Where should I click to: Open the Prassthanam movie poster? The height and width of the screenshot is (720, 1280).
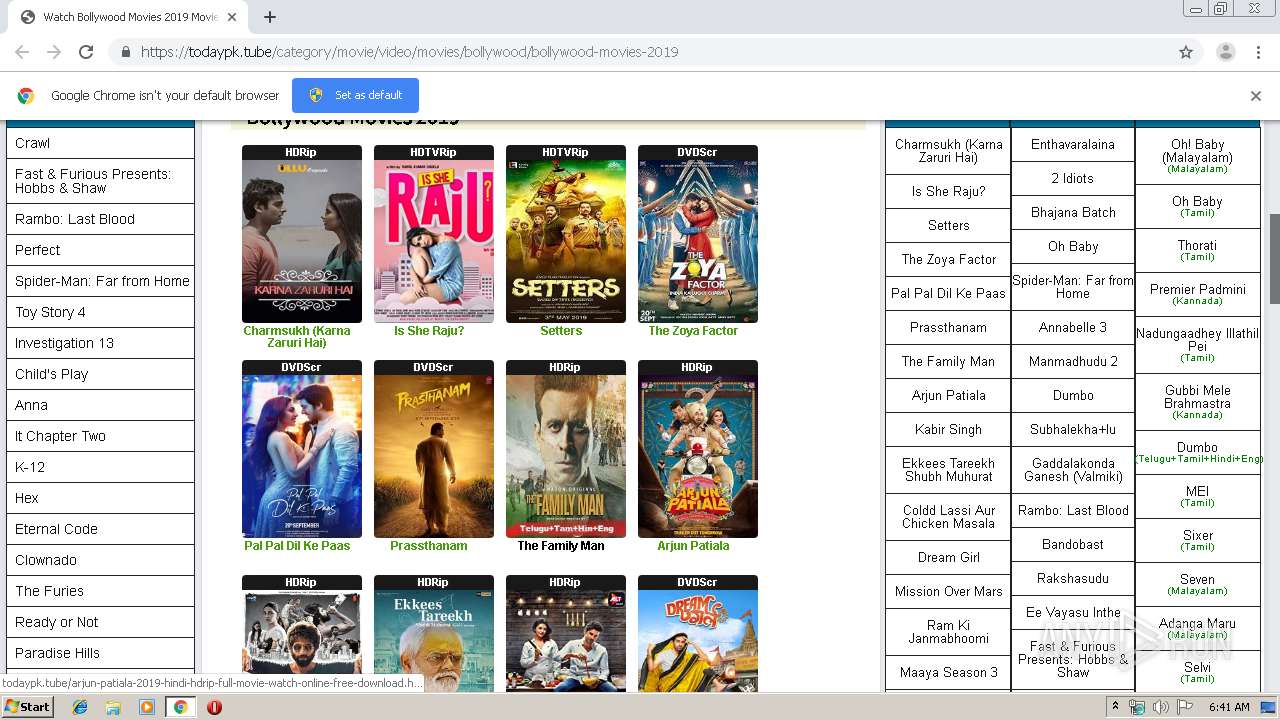coord(434,456)
